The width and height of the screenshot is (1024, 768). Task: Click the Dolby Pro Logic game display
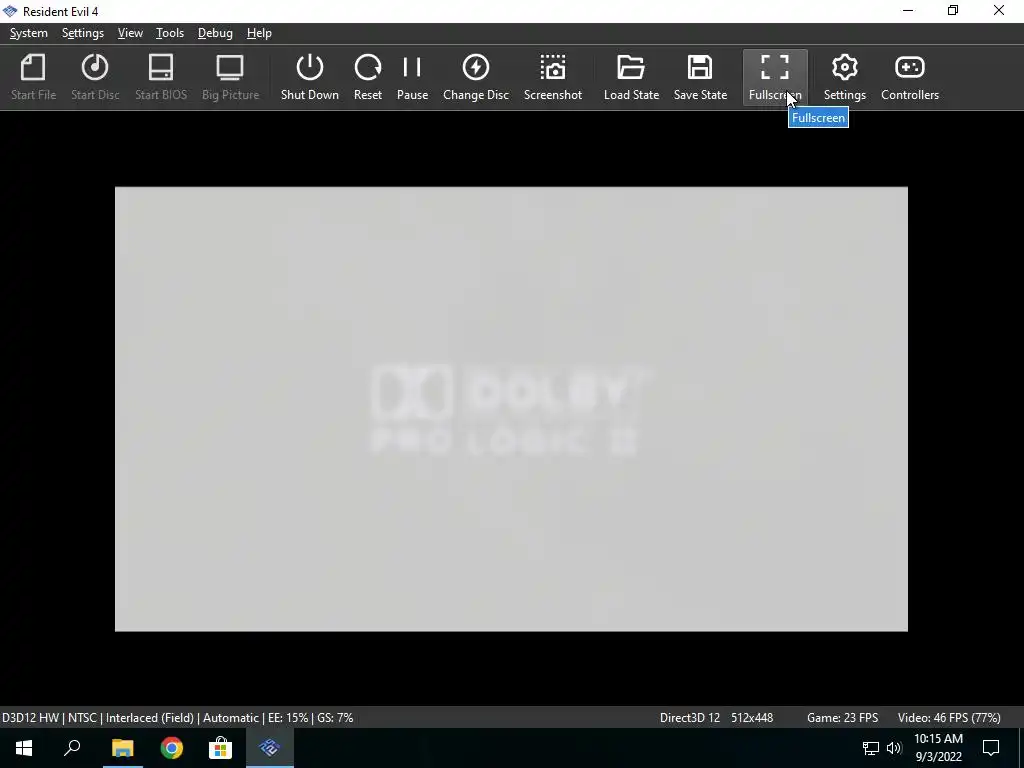[511, 409]
